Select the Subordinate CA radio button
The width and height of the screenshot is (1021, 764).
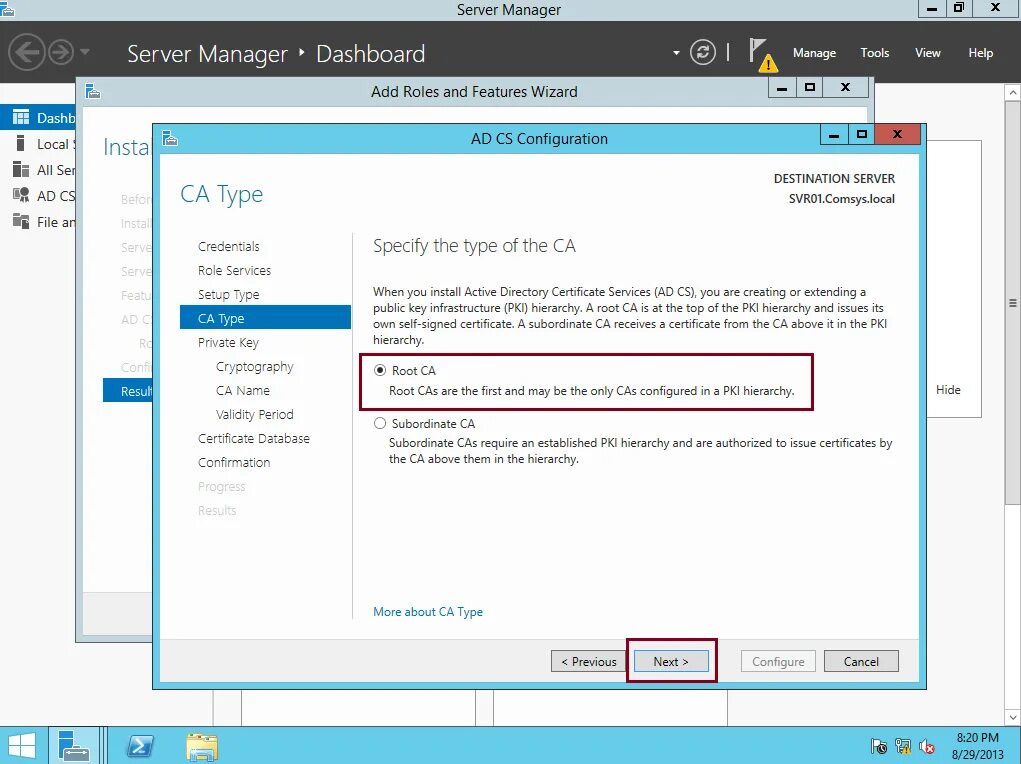coord(380,423)
